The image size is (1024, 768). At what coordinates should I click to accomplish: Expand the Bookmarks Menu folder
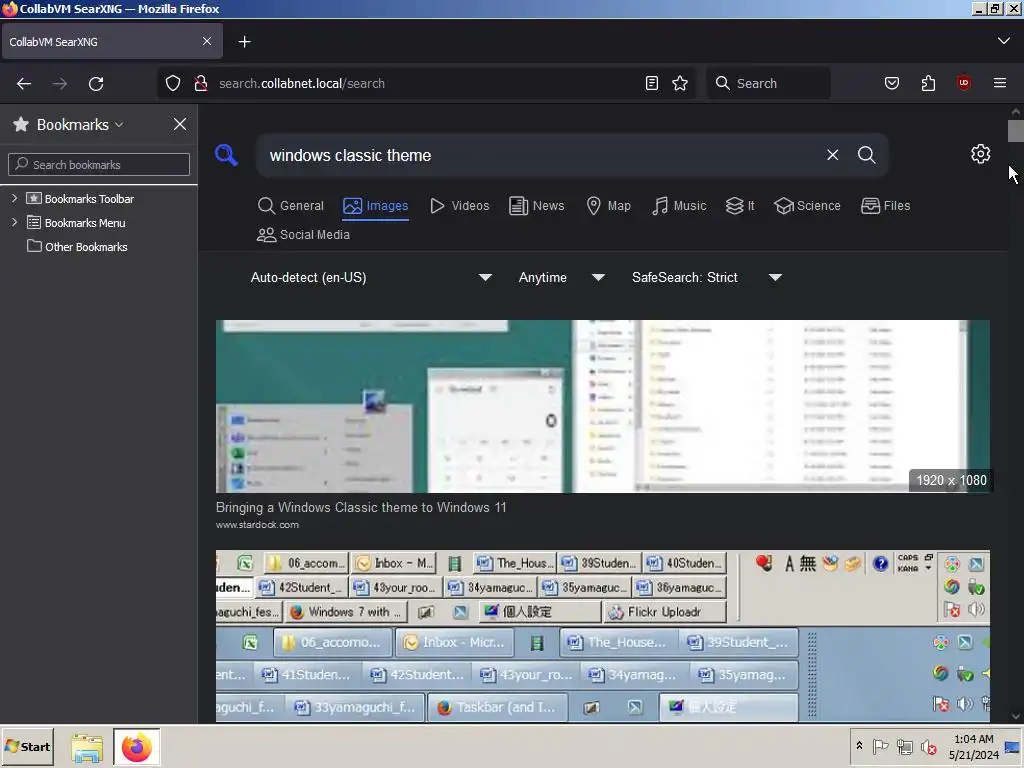coord(14,223)
